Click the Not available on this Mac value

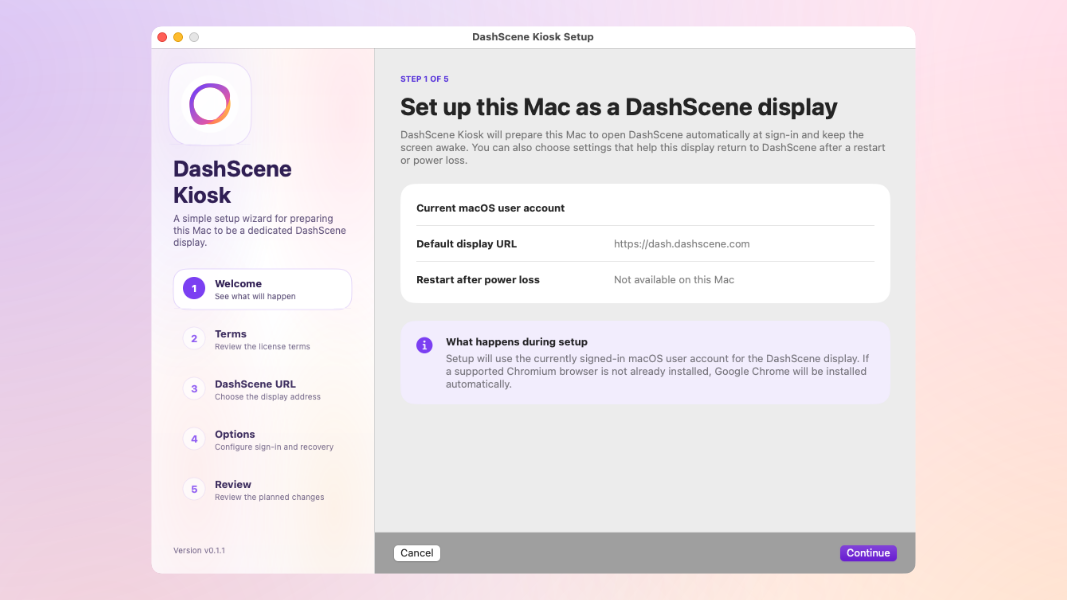coord(674,280)
